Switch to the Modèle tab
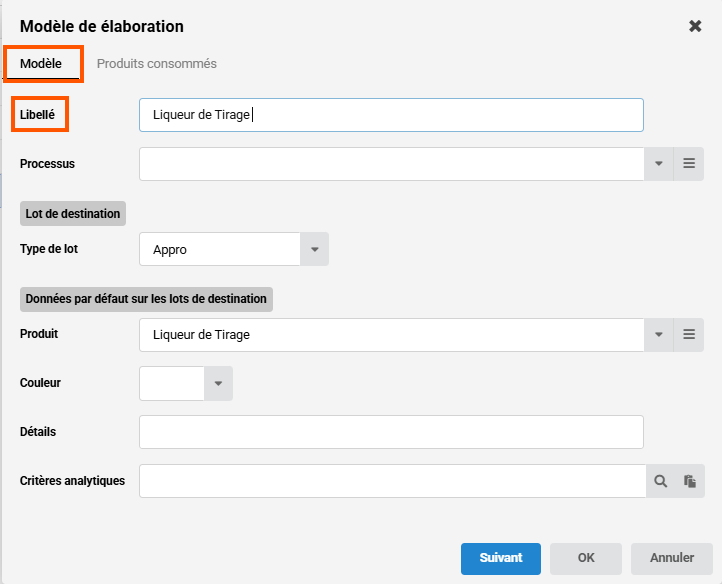This screenshot has width=722, height=584. 41,64
